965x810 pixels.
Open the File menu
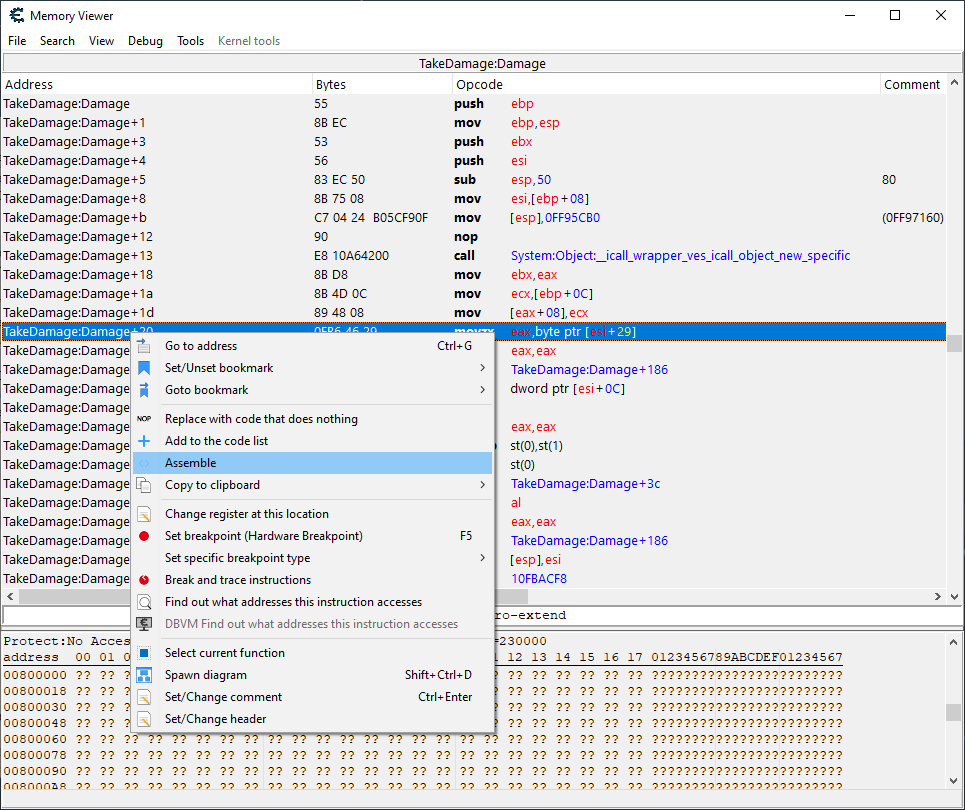click(17, 41)
